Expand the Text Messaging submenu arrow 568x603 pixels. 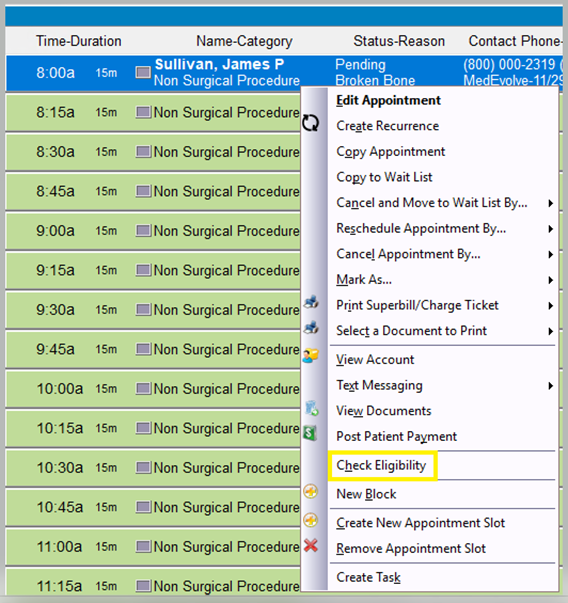click(x=551, y=386)
